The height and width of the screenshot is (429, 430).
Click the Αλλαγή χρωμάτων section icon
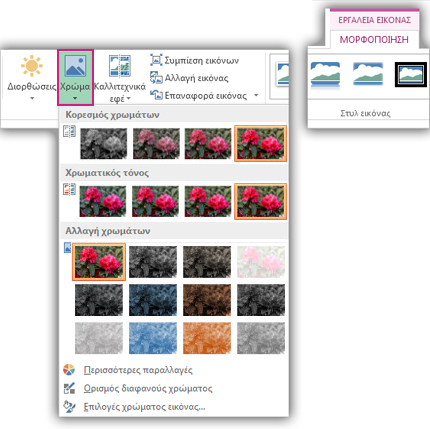point(67,248)
